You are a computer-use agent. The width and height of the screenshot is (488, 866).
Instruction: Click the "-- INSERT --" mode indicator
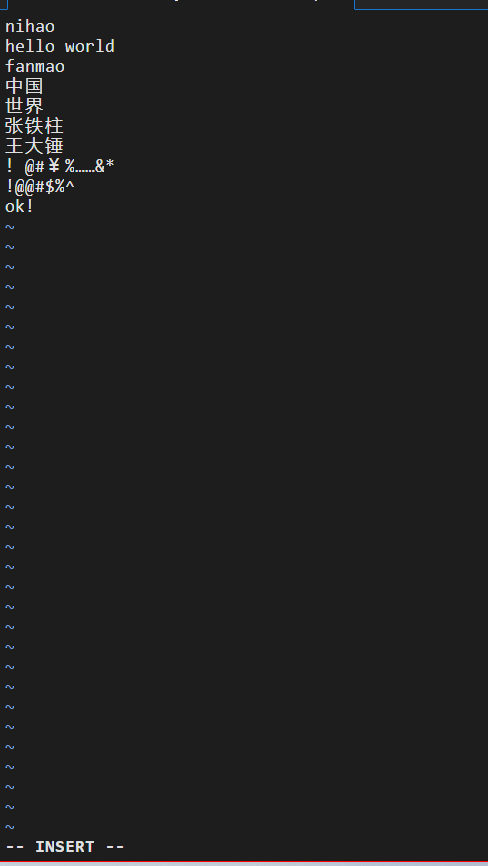click(65, 847)
